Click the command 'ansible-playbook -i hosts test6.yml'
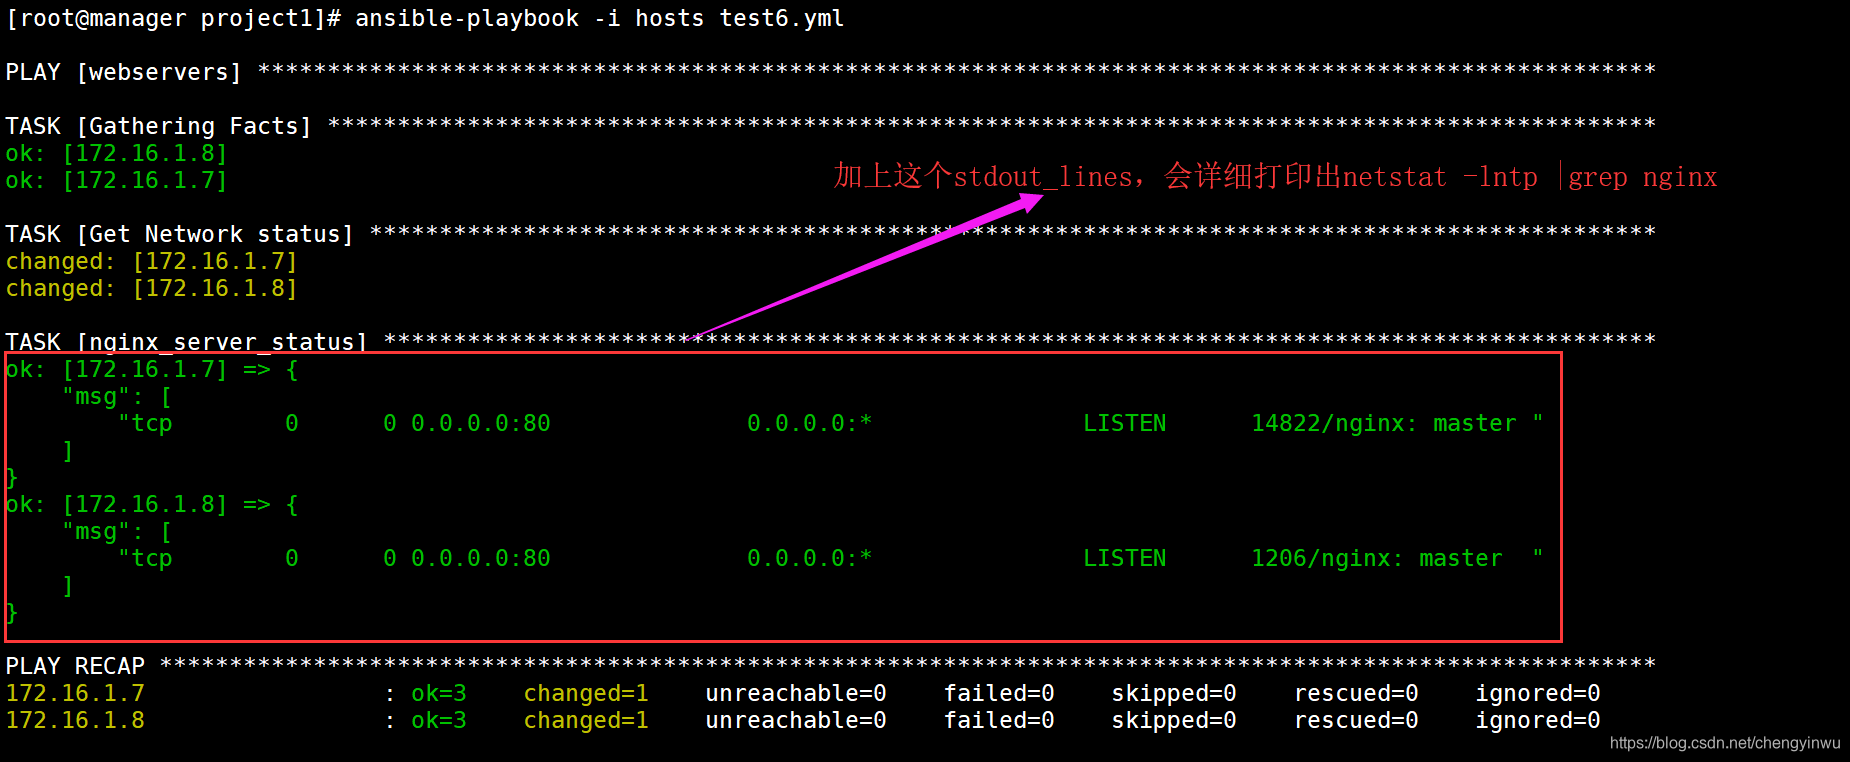The height and width of the screenshot is (762, 1850). (599, 19)
